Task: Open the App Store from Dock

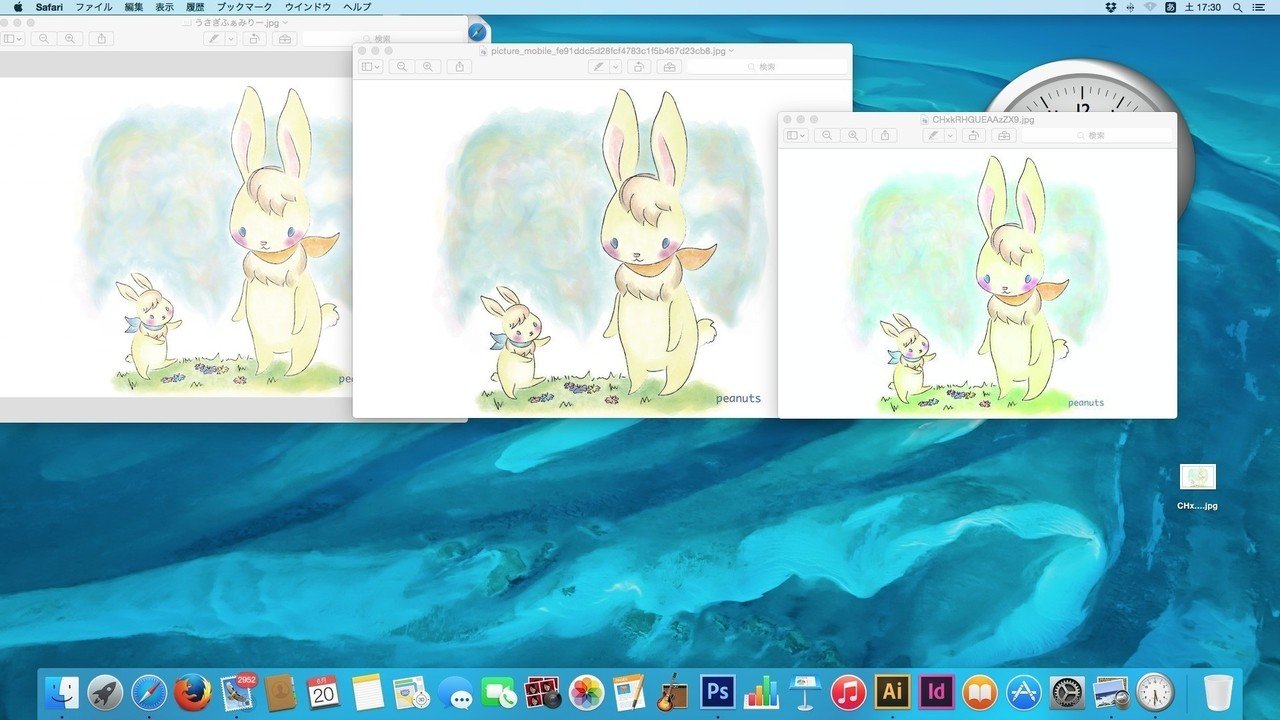Action: (x=1024, y=691)
